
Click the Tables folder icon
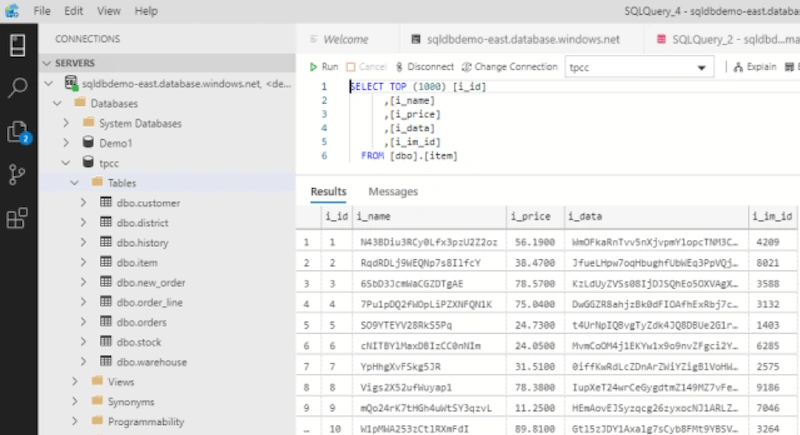point(97,182)
